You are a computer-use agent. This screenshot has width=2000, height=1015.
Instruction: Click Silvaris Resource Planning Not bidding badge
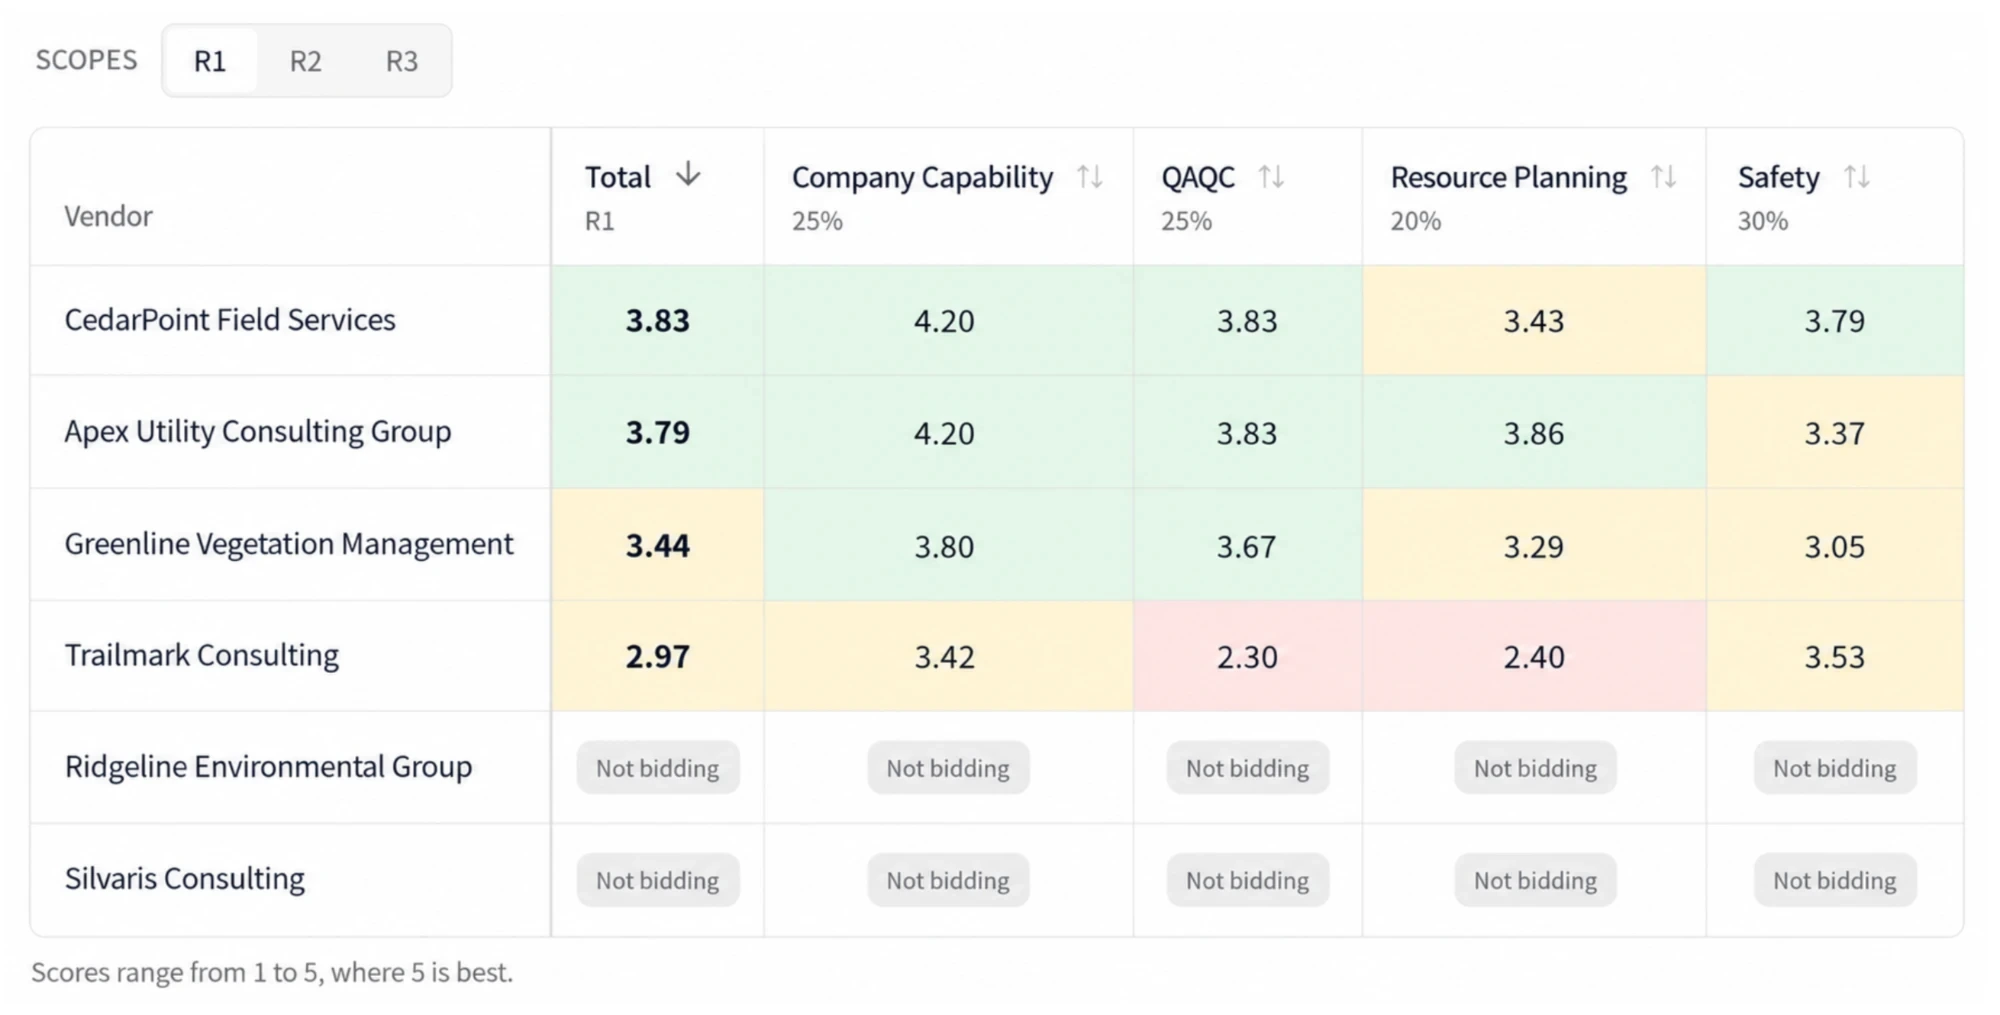[x=1535, y=880]
